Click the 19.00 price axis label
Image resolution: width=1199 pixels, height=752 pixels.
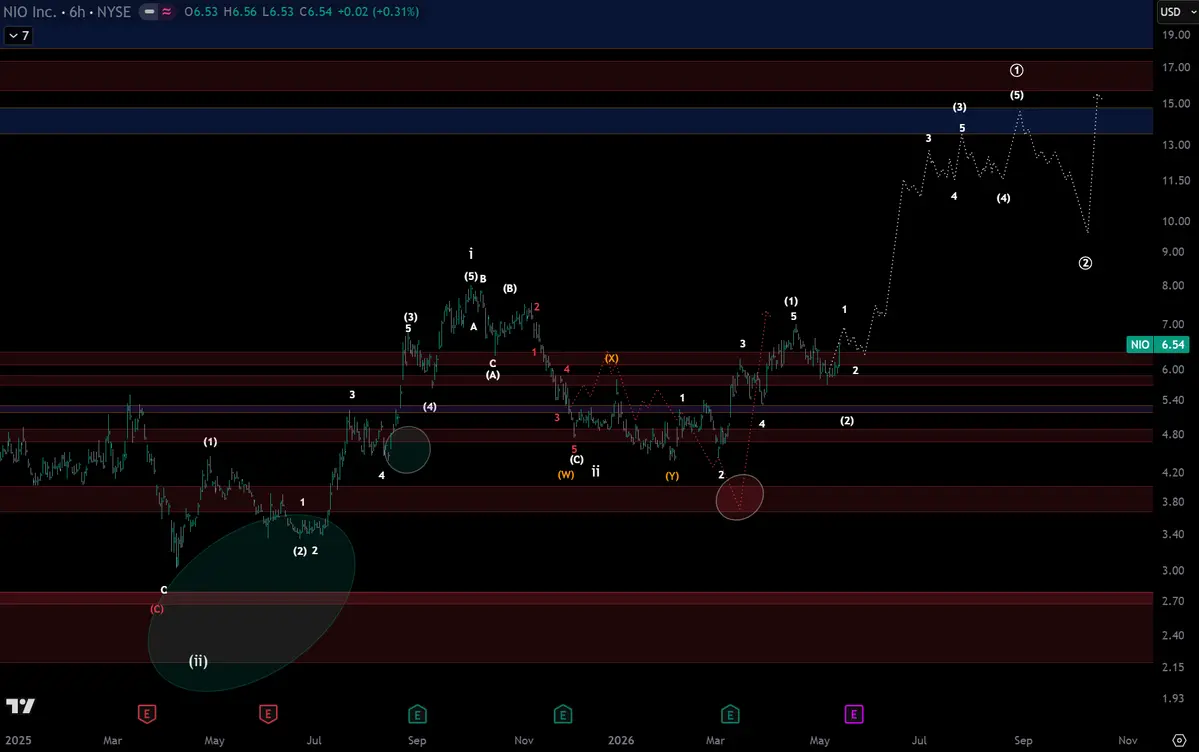coord(1175,35)
